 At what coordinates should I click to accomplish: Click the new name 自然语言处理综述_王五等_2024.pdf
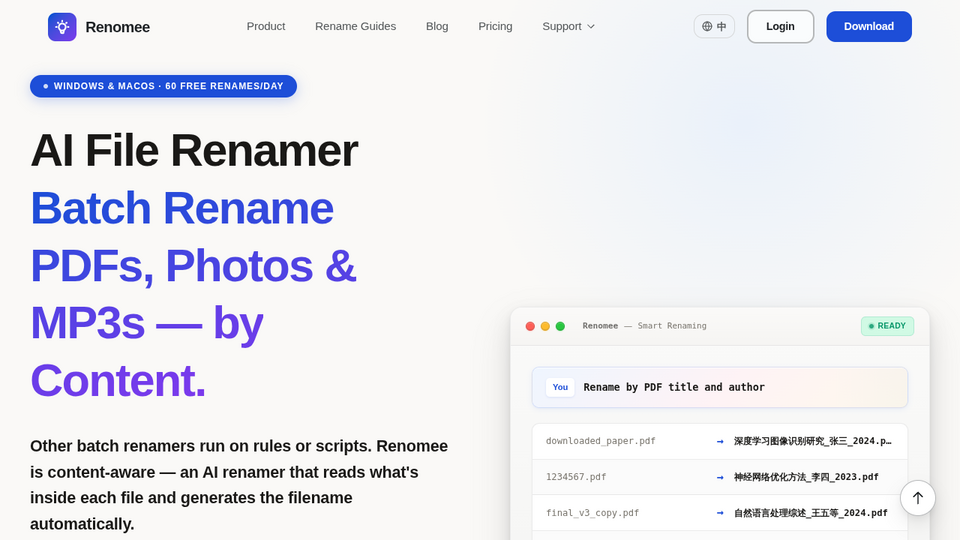pos(811,513)
